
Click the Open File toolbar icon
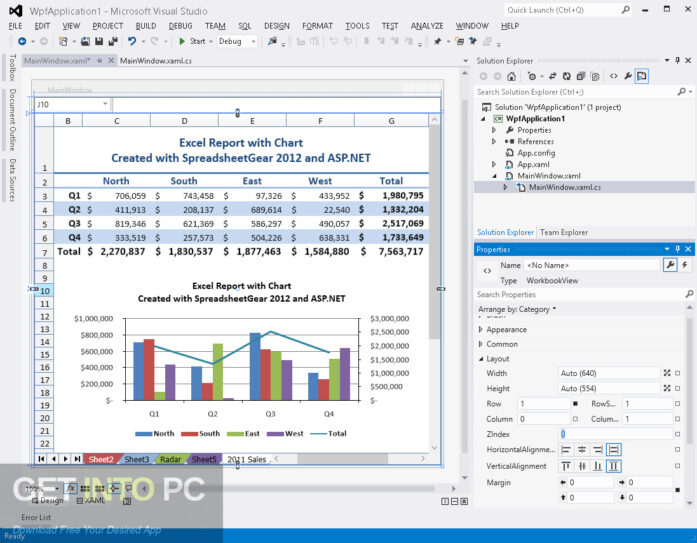tap(85, 41)
